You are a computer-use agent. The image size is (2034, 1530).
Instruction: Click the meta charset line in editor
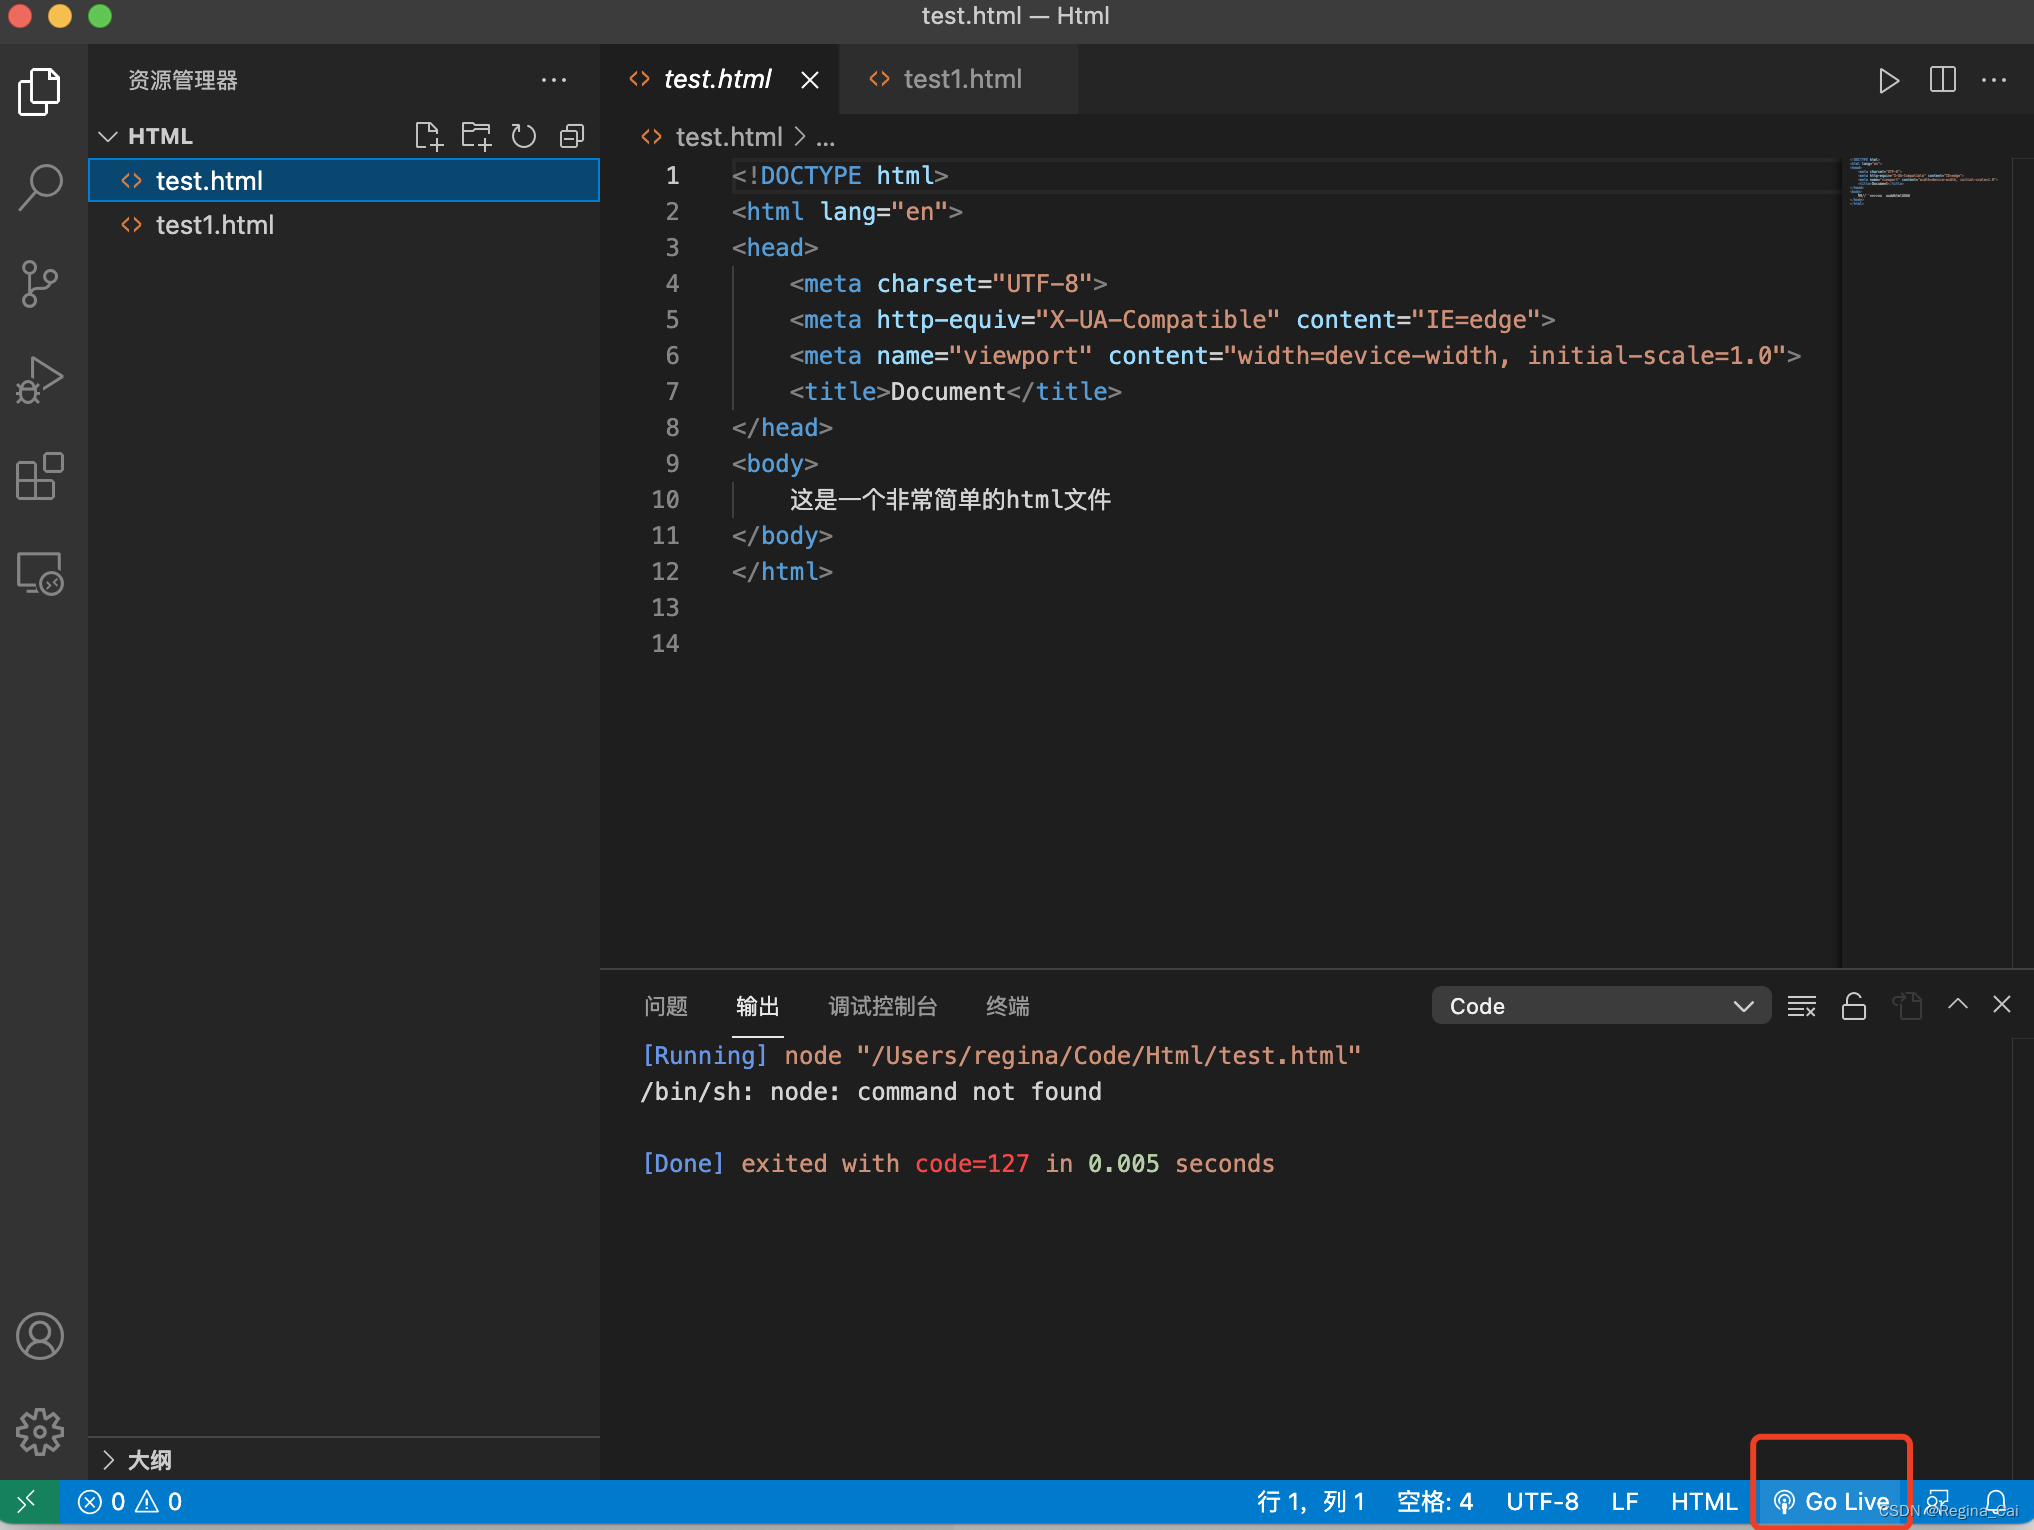click(948, 284)
